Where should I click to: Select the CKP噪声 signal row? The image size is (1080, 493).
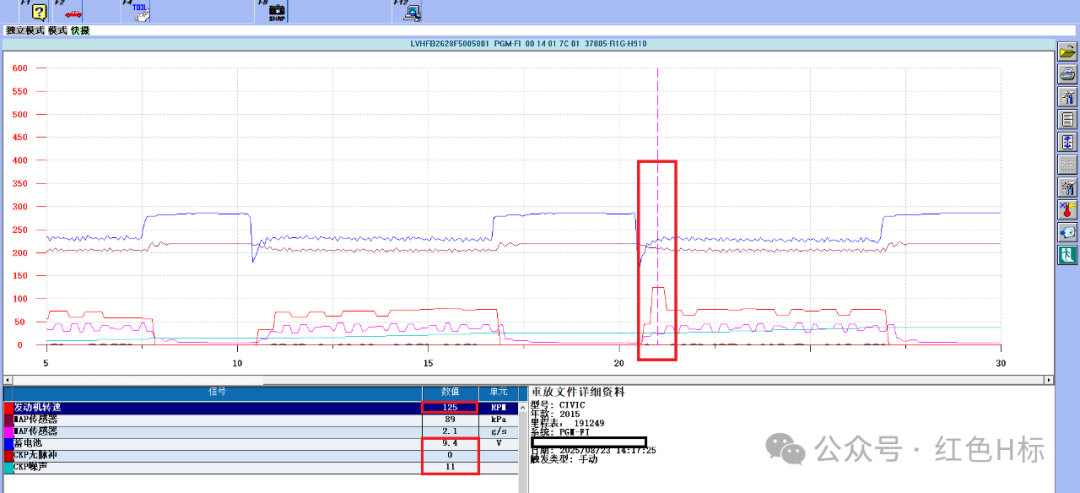pos(261,468)
